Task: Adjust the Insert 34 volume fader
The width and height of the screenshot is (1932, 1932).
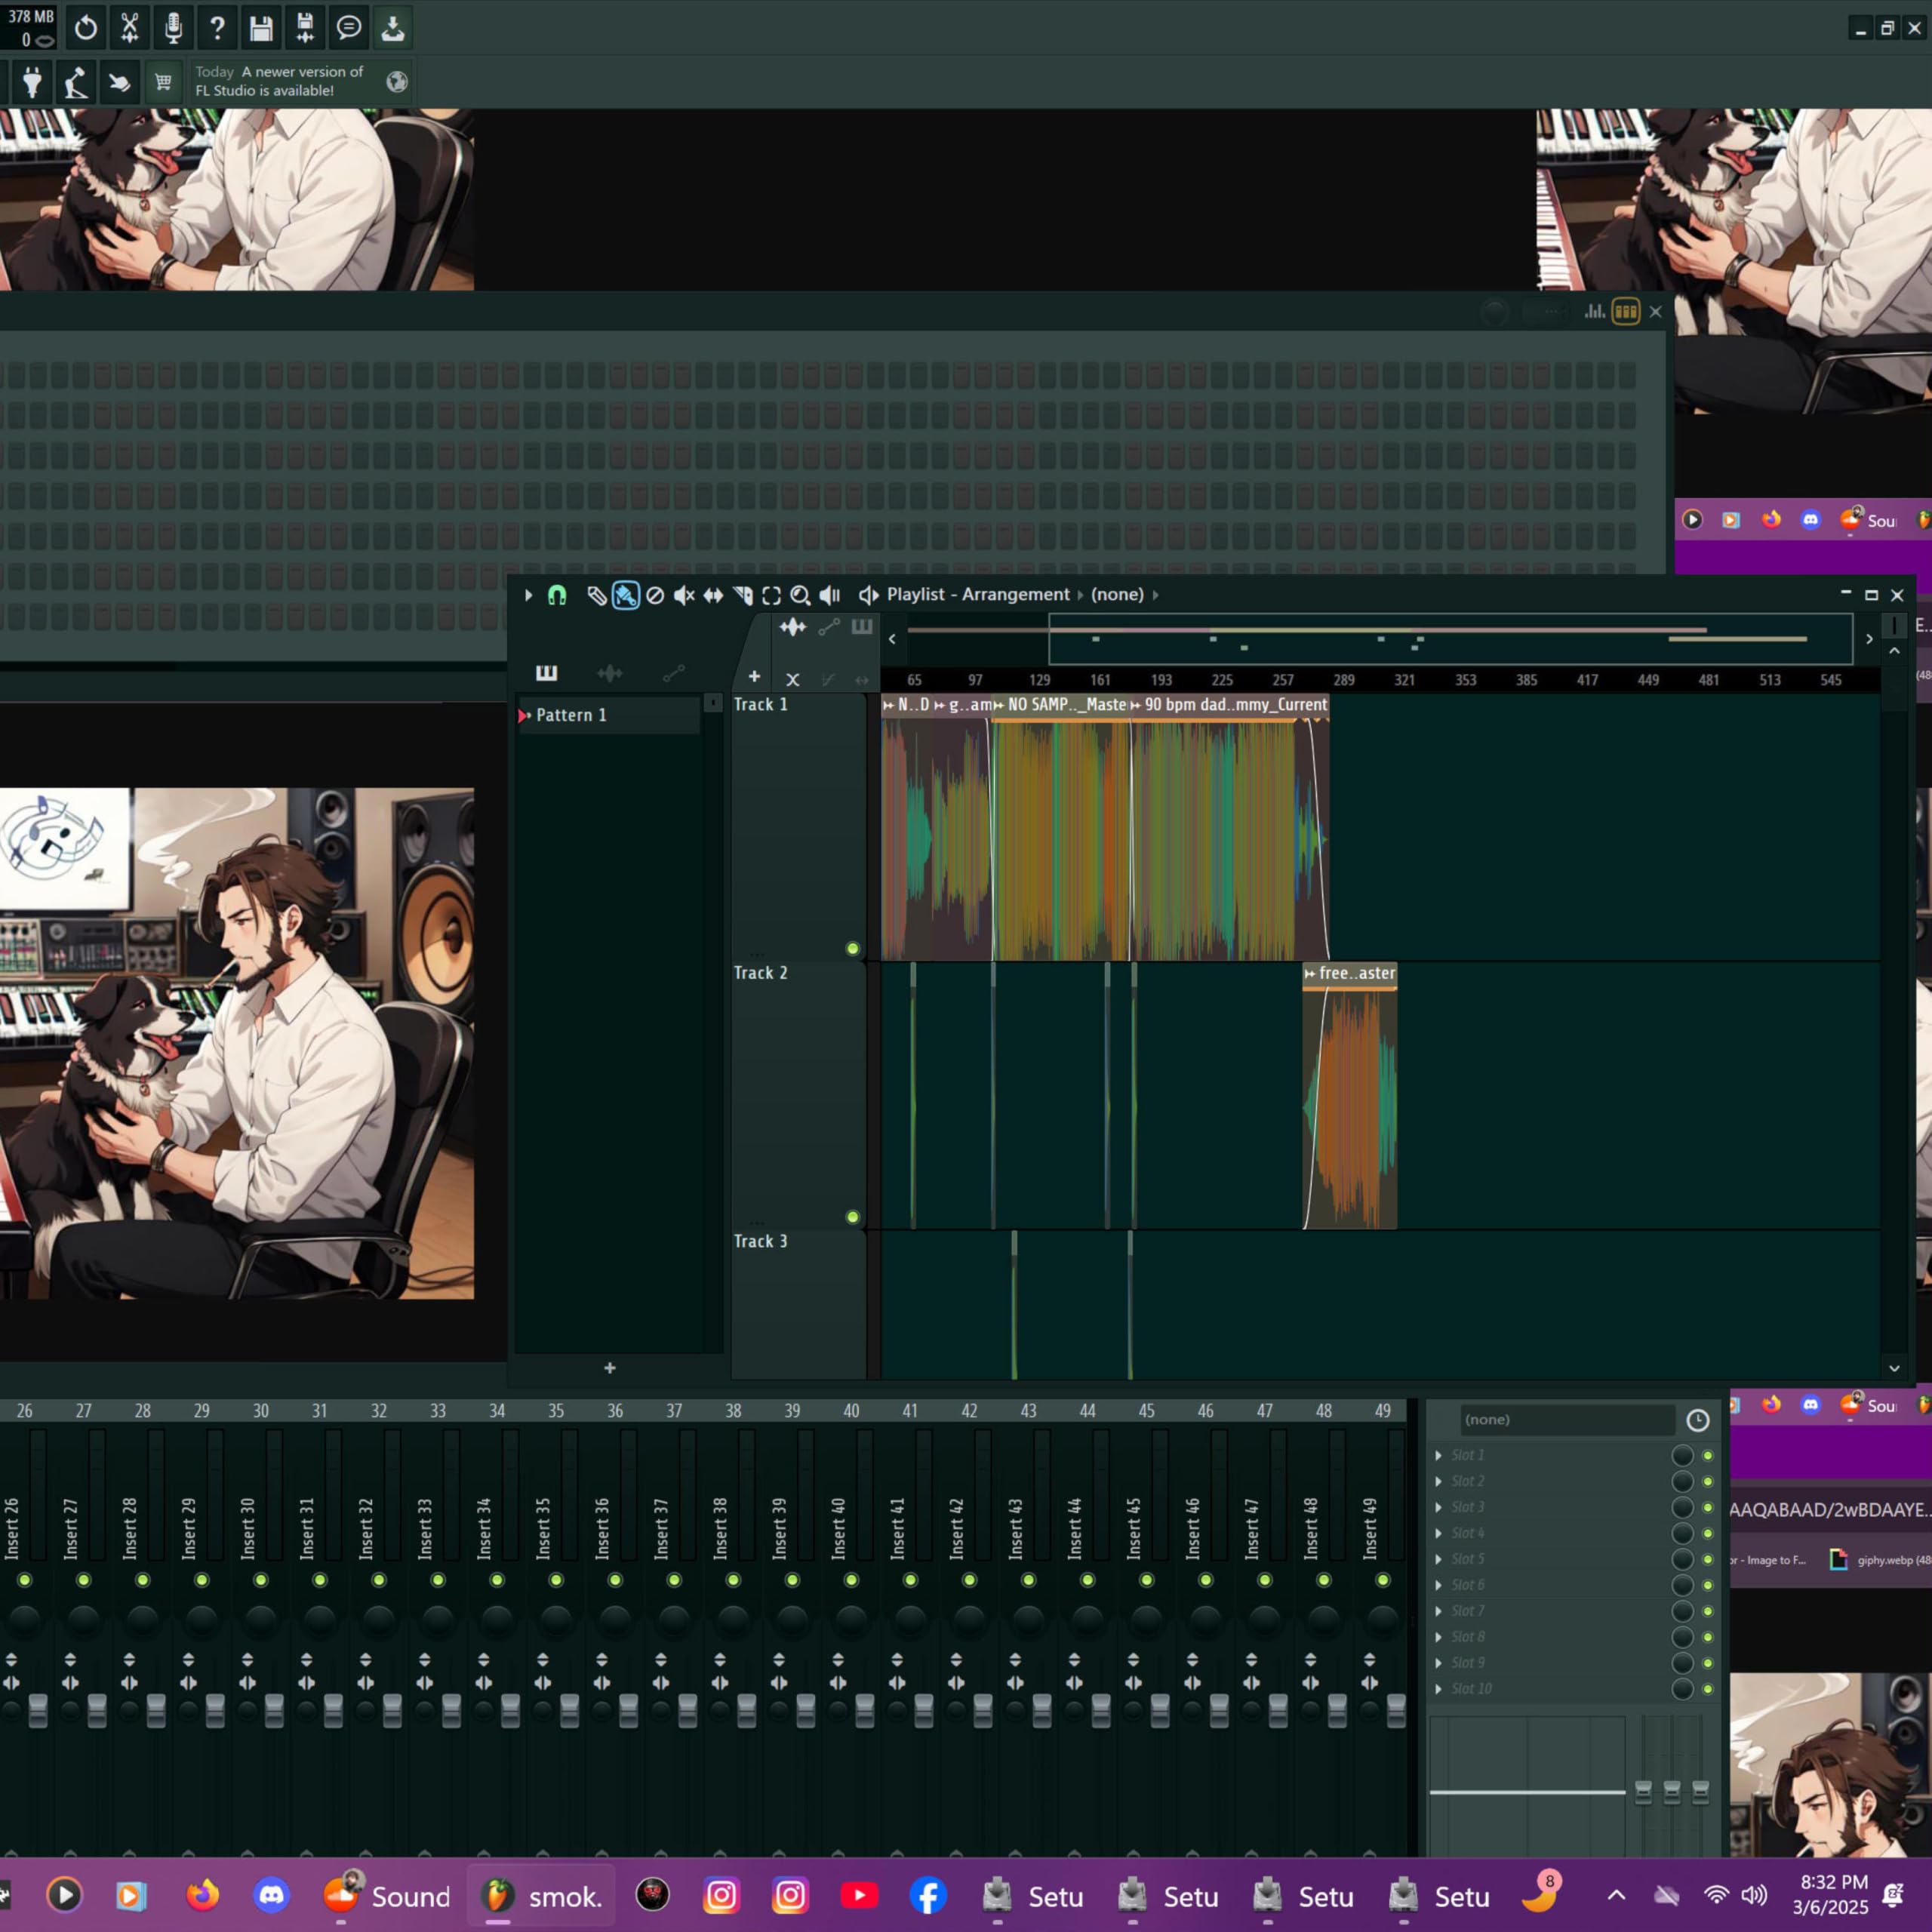Action: click(x=510, y=1709)
